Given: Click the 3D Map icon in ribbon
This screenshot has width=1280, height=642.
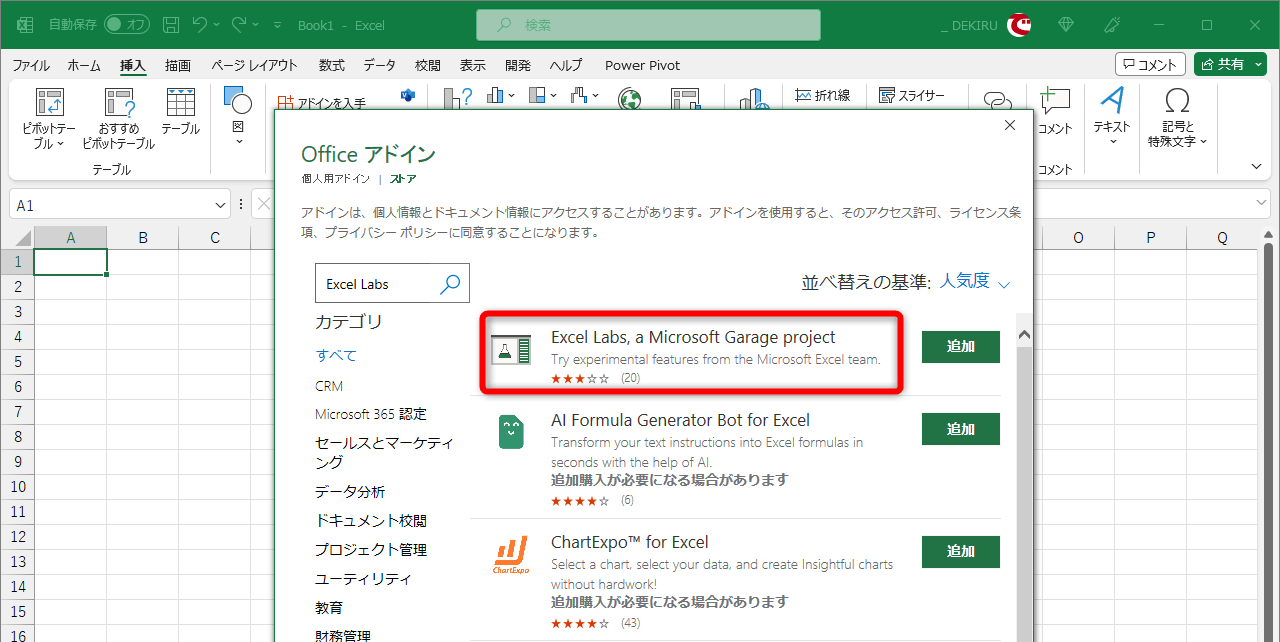Looking at the screenshot, I should (x=753, y=100).
